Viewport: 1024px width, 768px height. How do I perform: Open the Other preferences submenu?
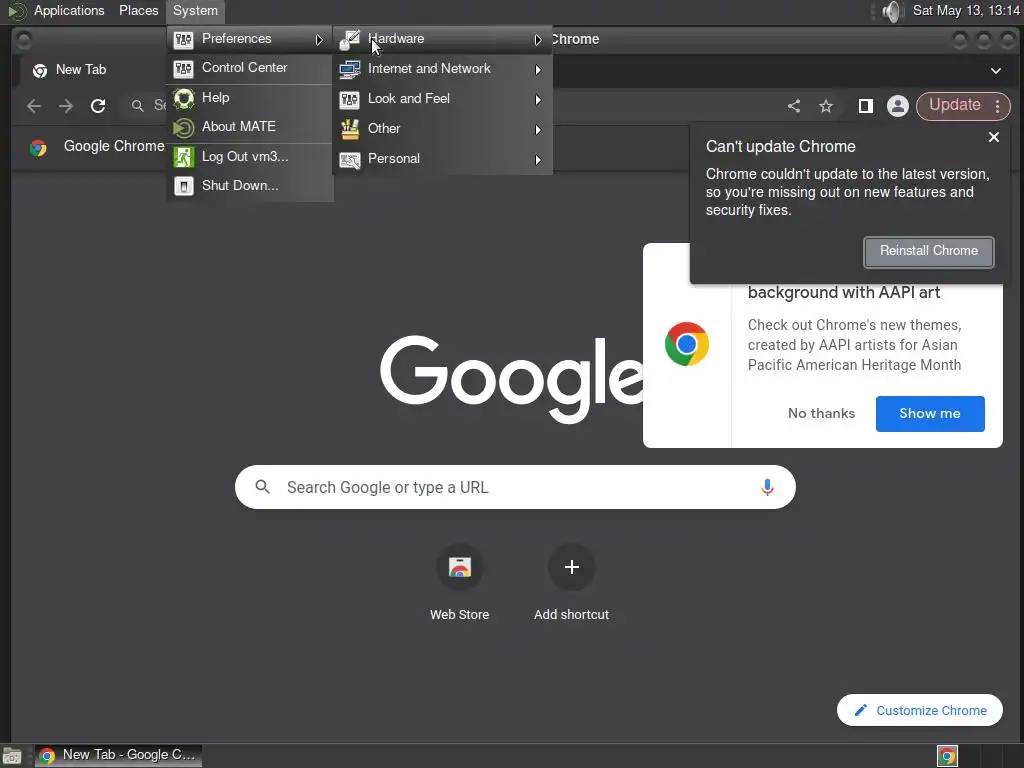443,129
